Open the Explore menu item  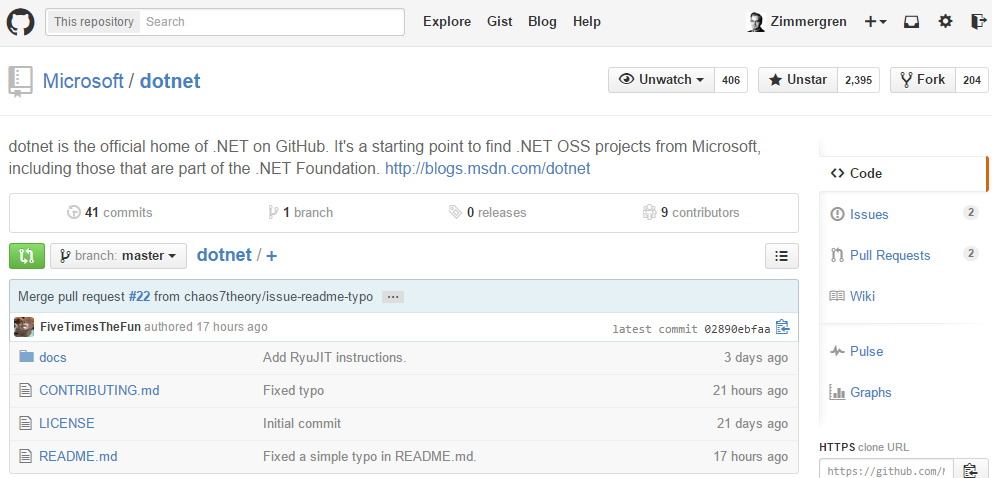pyautogui.click(x=447, y=22)
